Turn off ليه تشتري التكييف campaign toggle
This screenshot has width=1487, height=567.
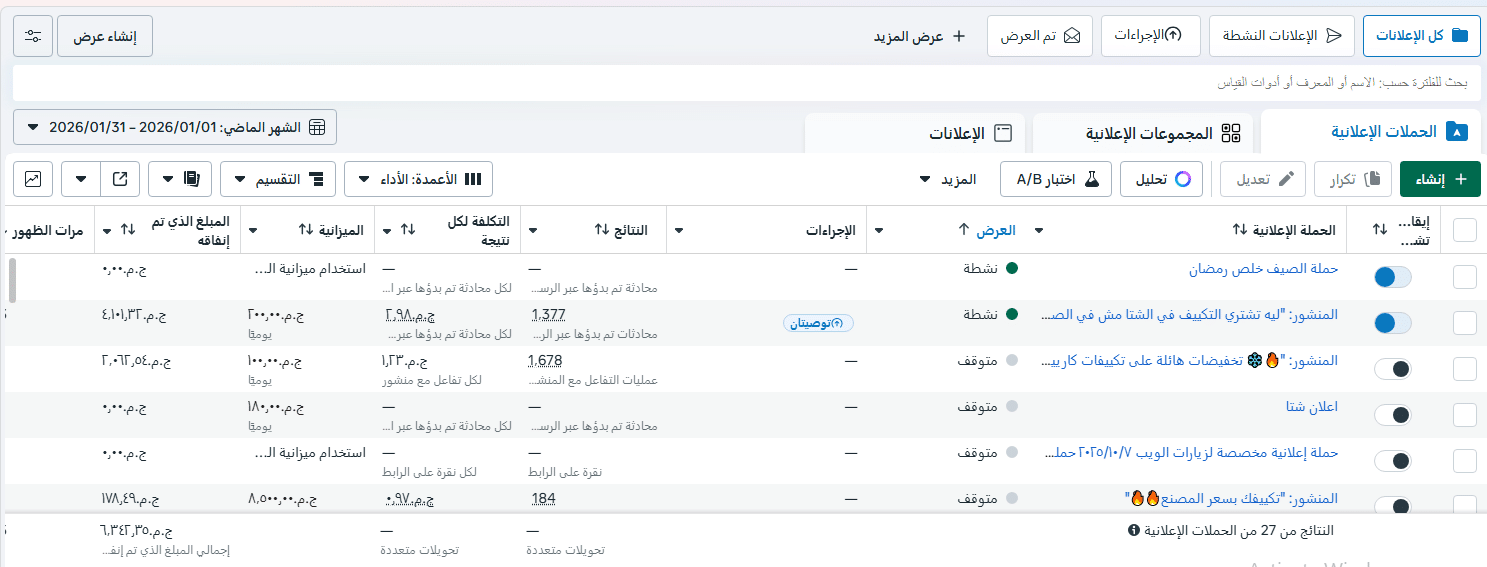[x=1393, y=323]
